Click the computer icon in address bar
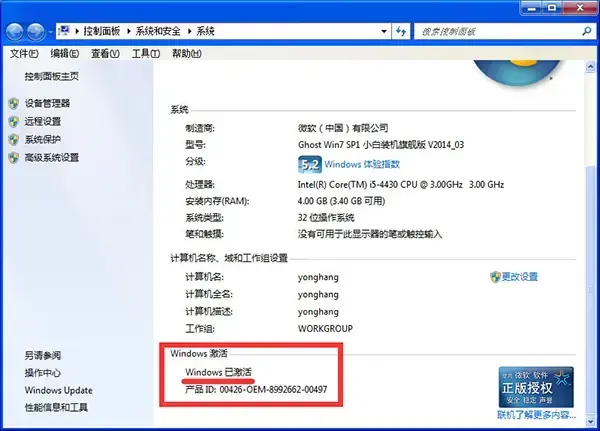The image size is (600, 431). point(64,31)
